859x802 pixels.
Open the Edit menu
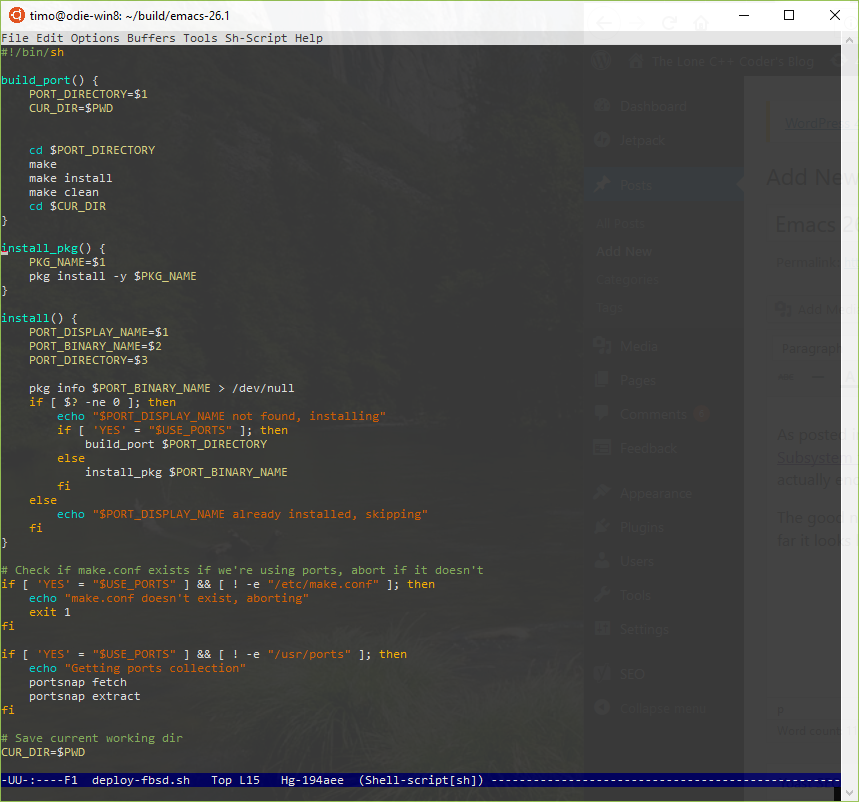click(x=50, y=38)
